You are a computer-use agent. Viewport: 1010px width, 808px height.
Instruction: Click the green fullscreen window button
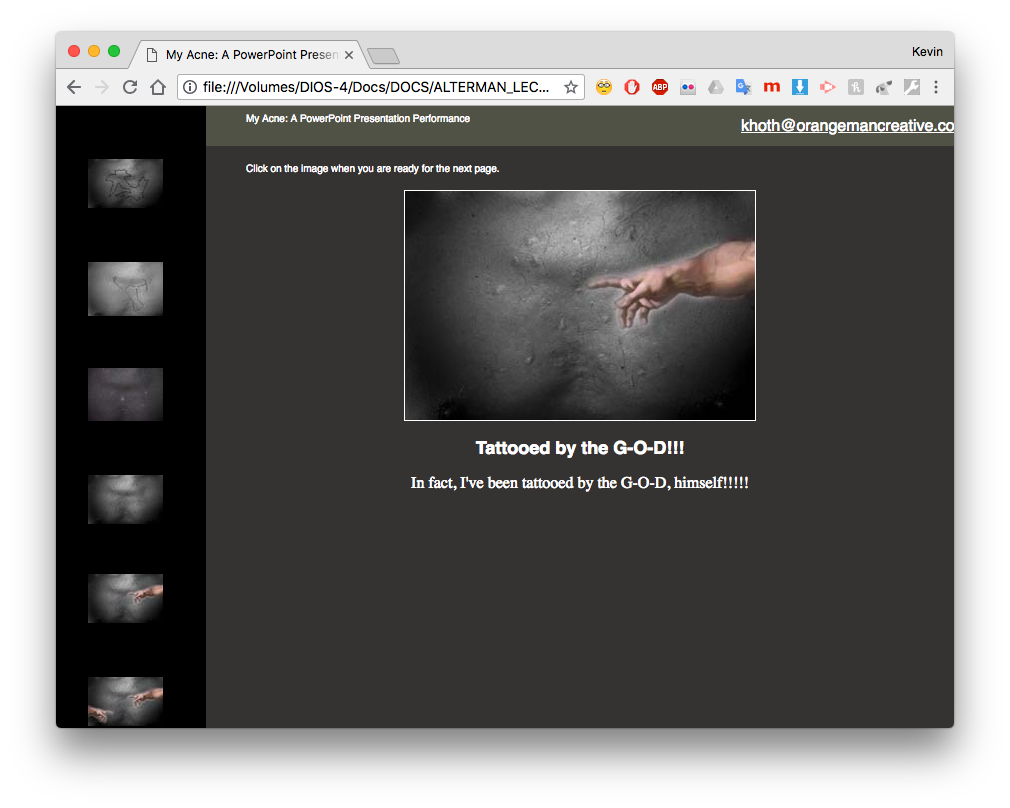click(114, 52)
